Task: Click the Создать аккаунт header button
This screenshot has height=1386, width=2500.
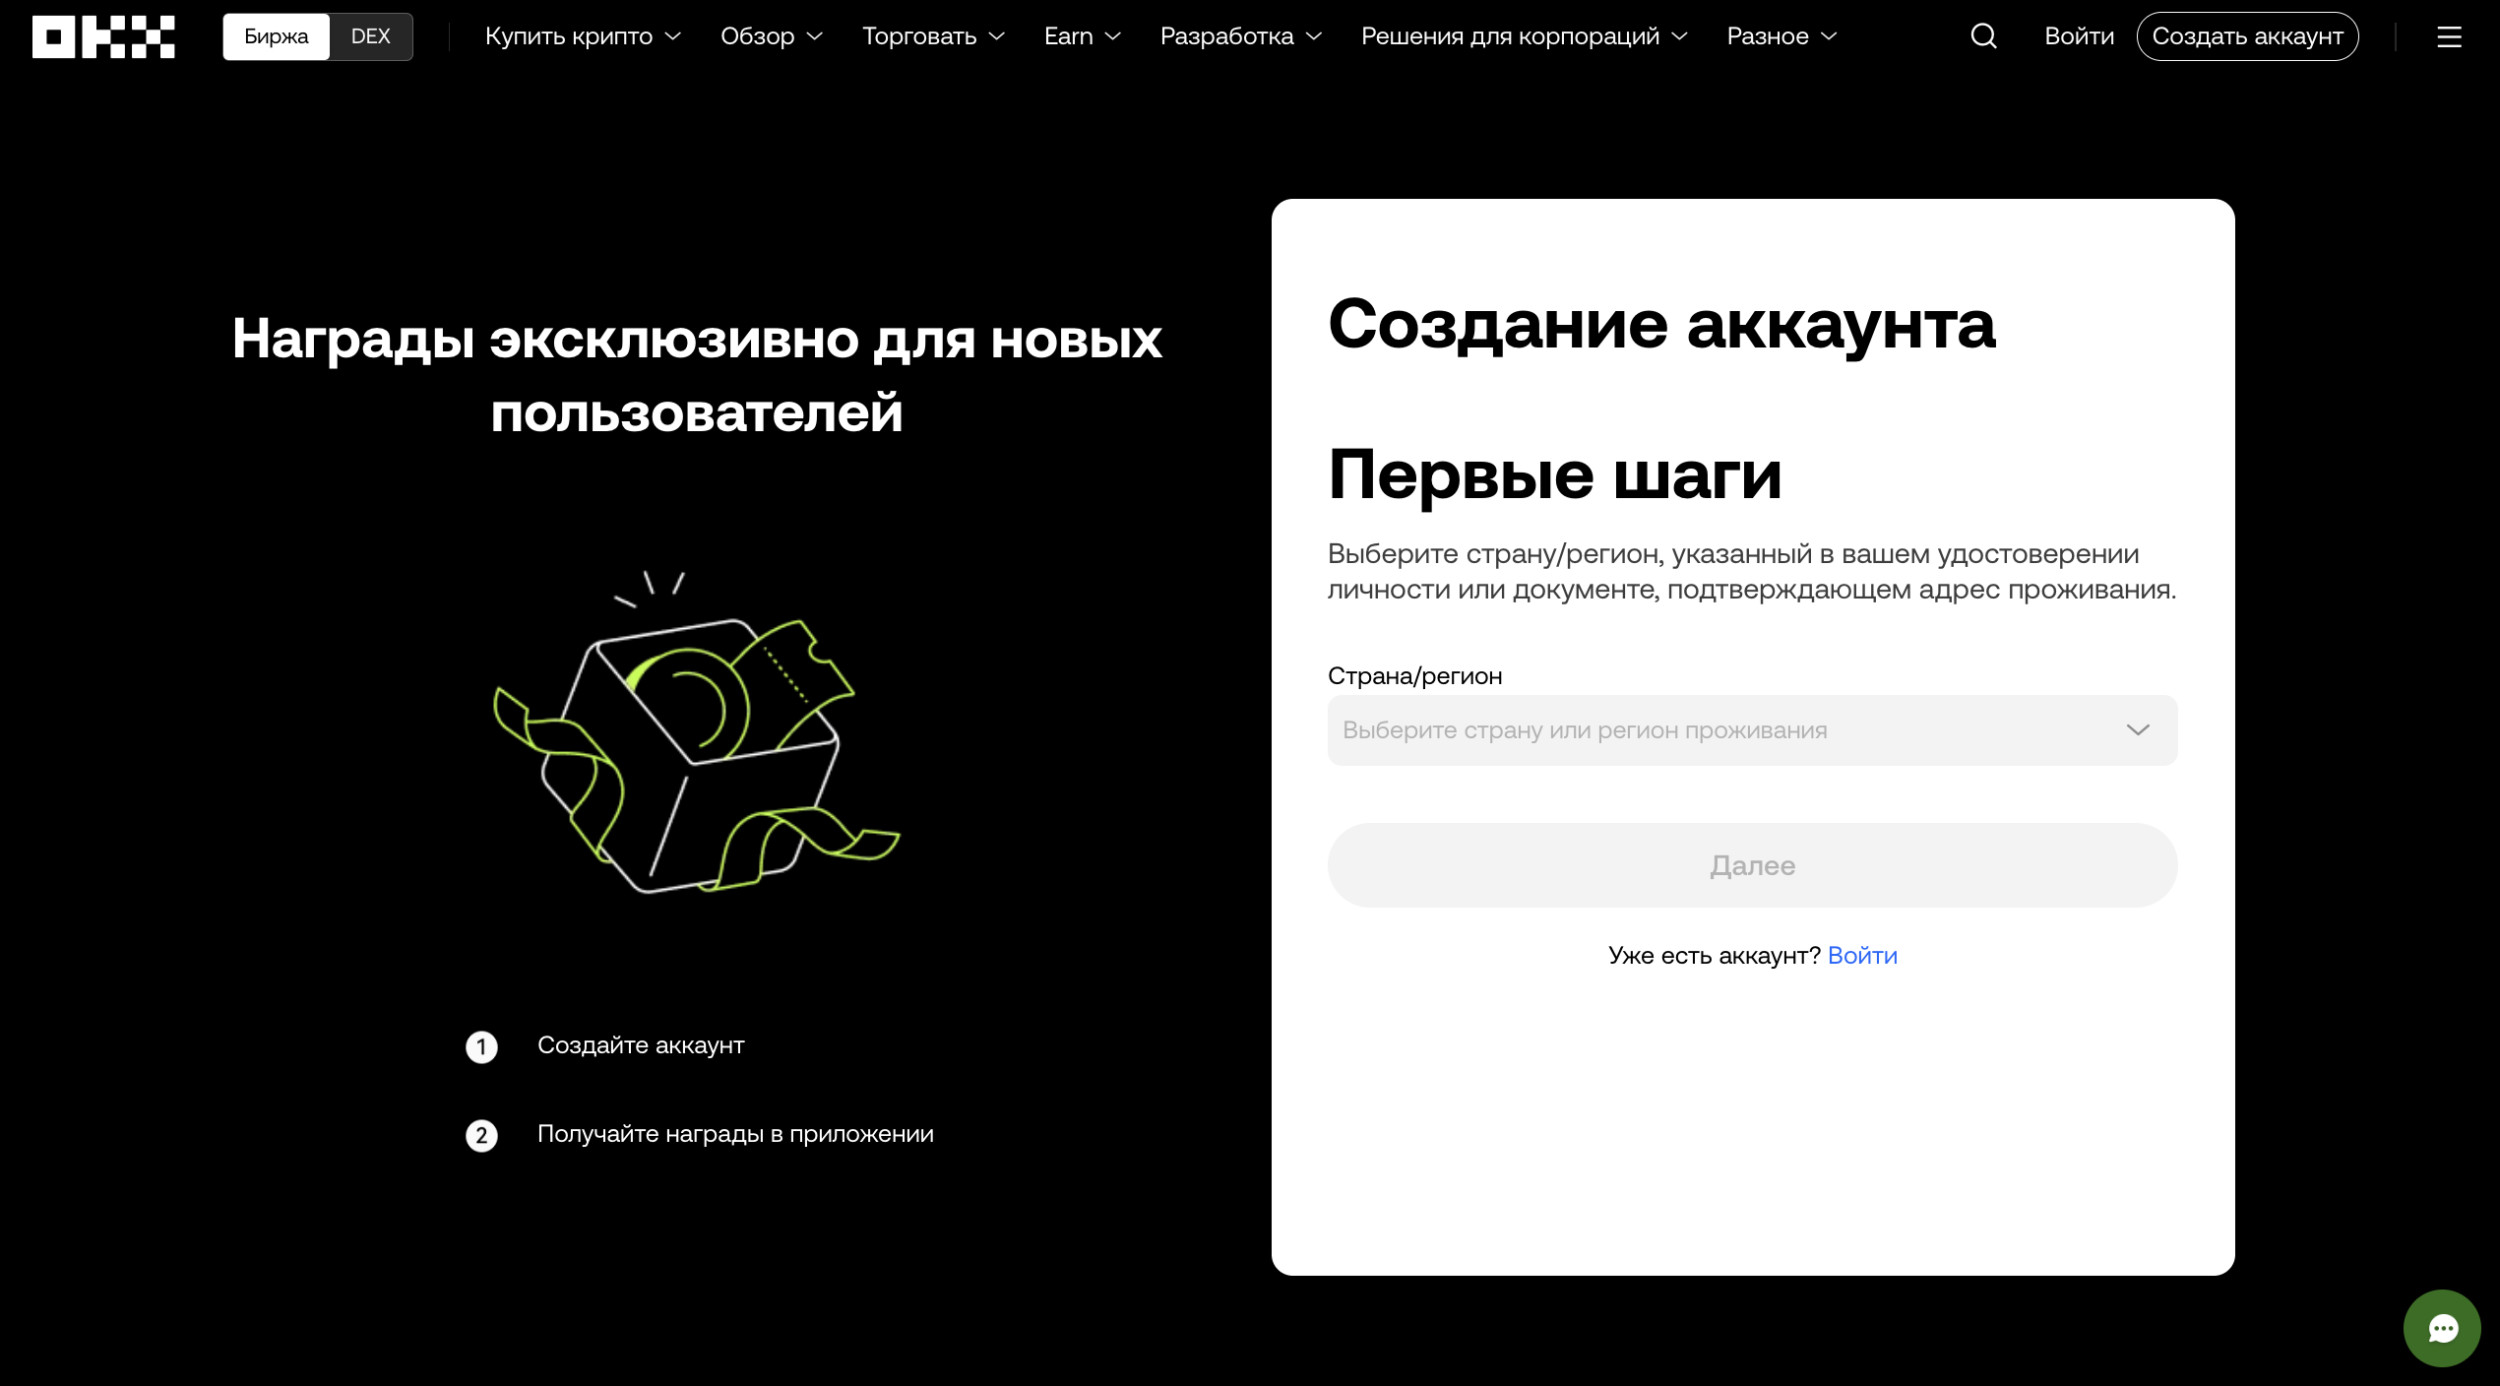Action: click(x=2246, y=37)
